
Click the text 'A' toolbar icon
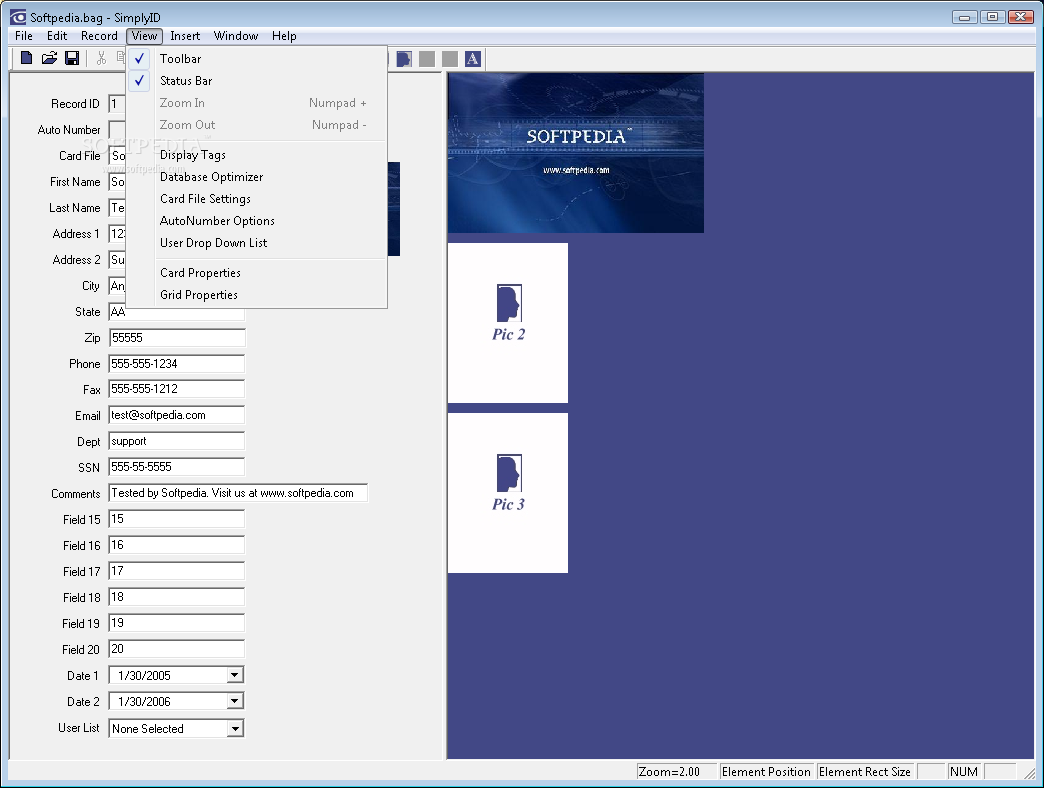click(473, 59)
